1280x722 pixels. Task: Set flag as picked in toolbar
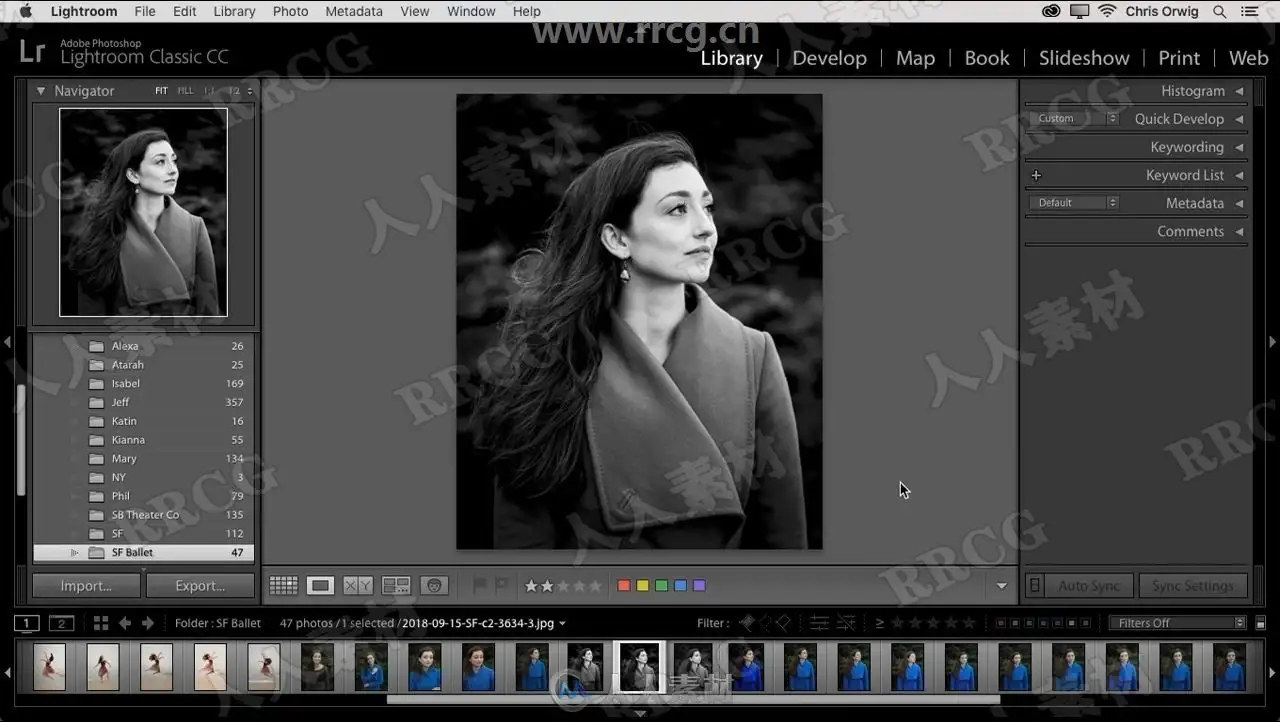(x=479, y=586)
